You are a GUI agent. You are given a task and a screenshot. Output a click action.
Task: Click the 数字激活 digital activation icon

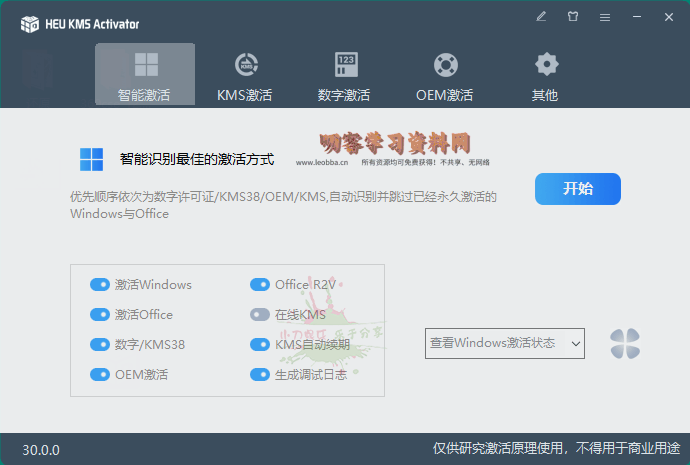click(345, 65)
